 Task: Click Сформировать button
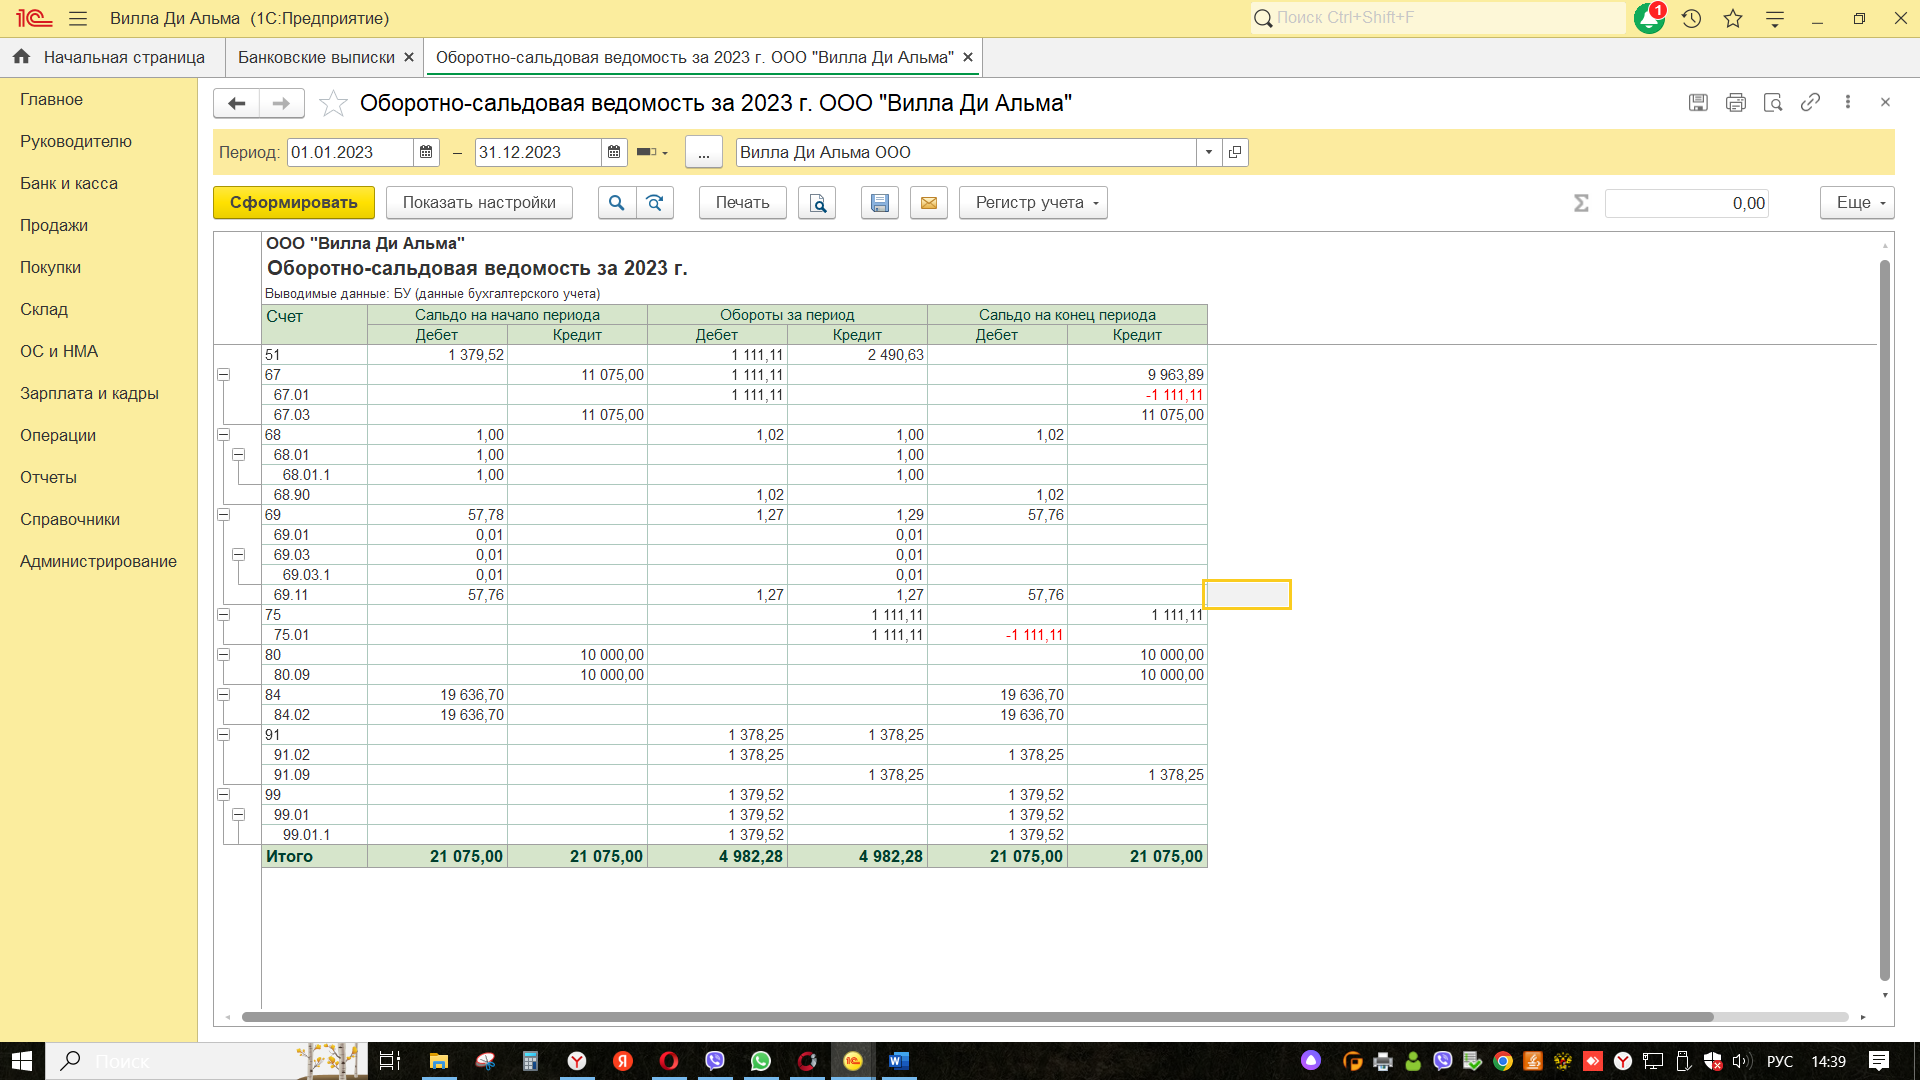294,203
